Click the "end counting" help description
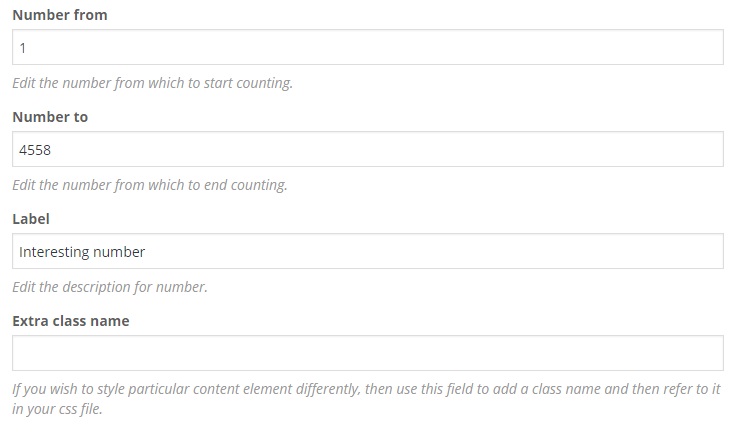The image size is (740, 445). [x=150, y=185]
